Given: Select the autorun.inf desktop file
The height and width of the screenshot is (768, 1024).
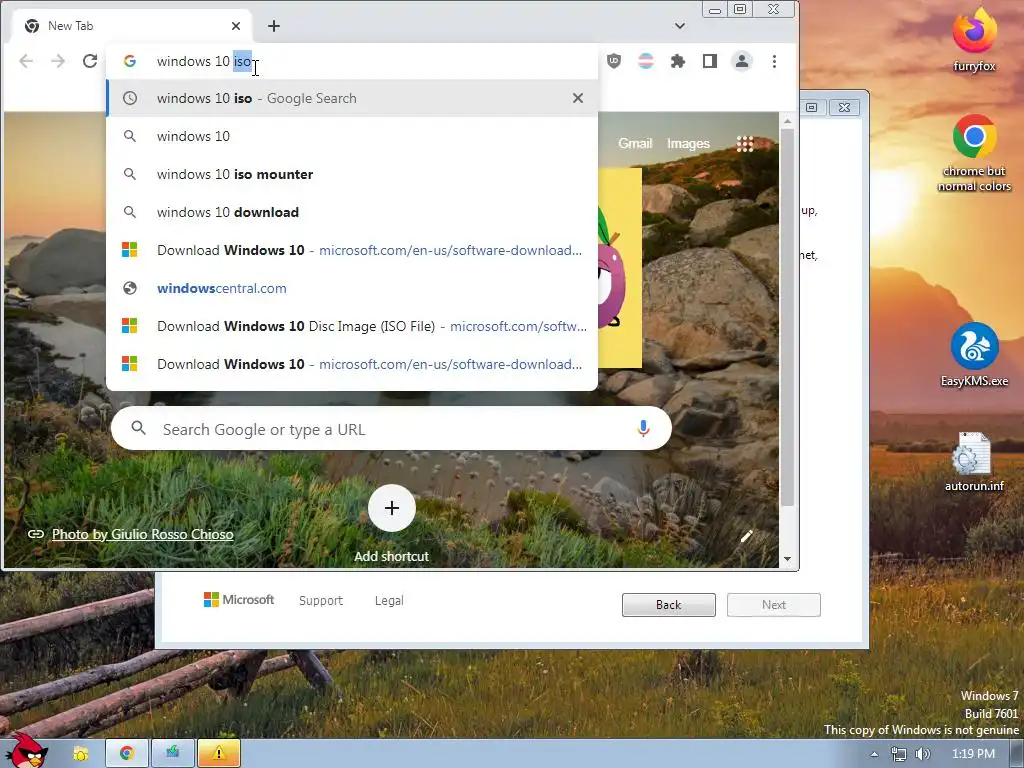Looking at the screenshot, I should click(974, 462).
